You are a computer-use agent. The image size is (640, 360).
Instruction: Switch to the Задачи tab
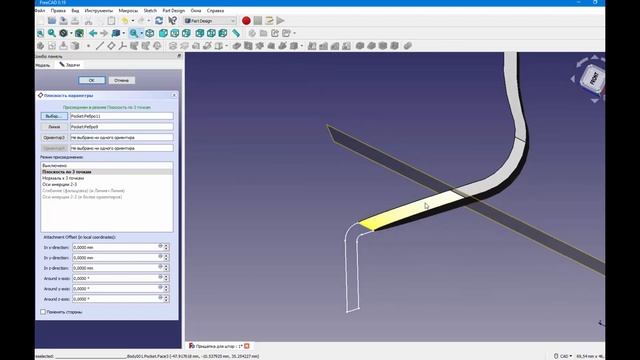(x=69, y=65)
